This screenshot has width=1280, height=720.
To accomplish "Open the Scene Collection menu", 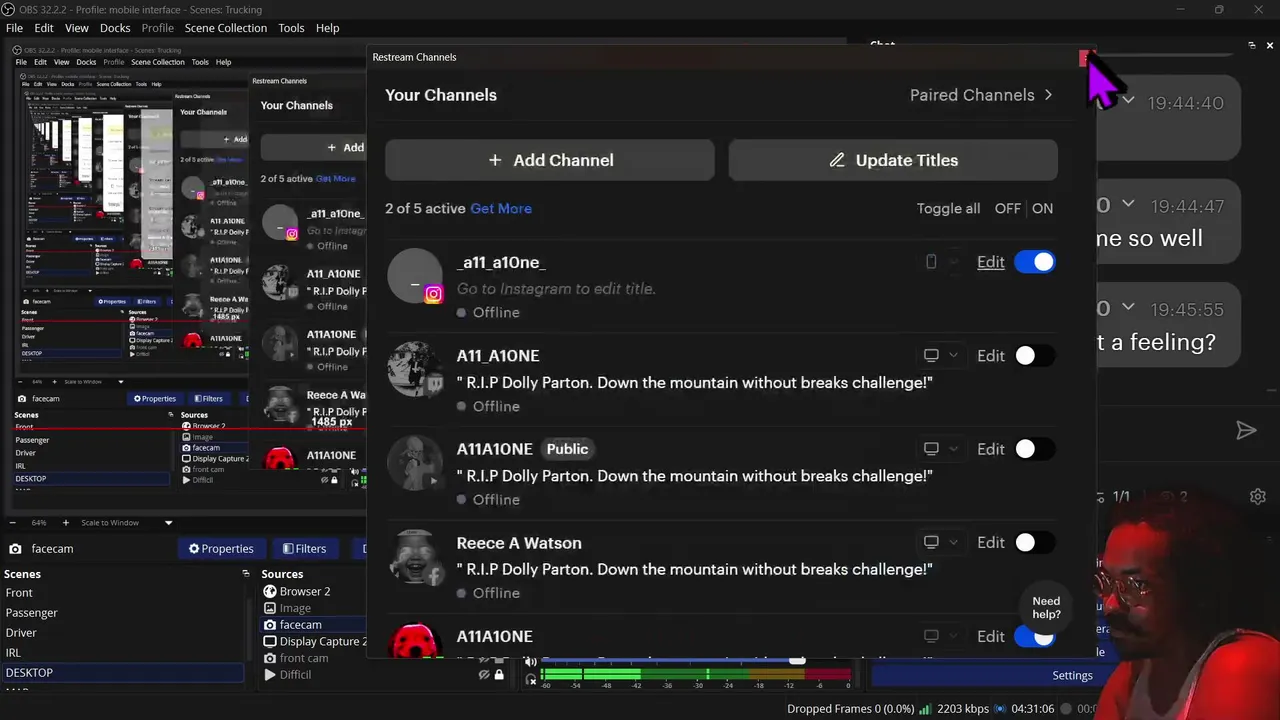I will (226, 28).
